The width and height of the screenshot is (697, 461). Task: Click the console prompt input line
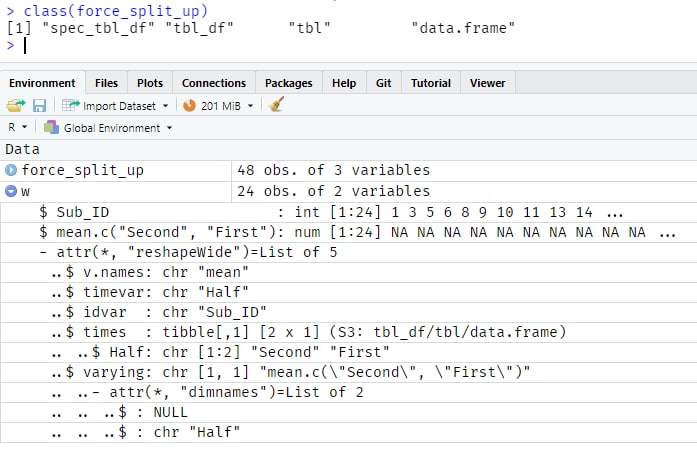coord(348,45)
